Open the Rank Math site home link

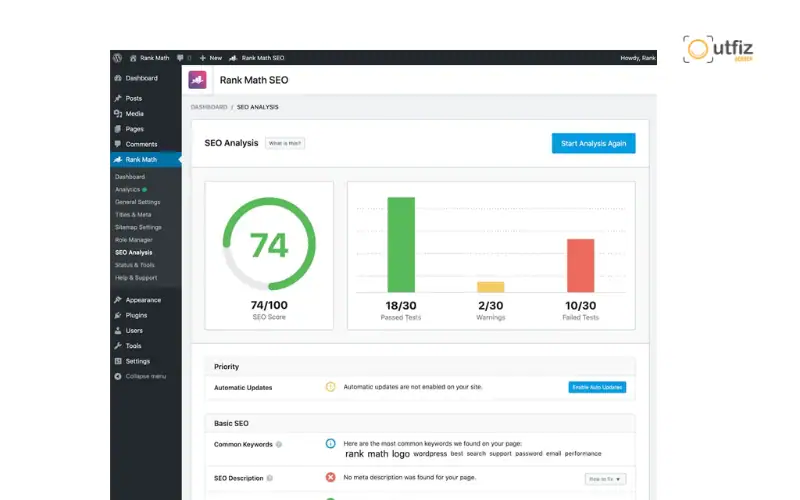pyautogui.click(x=149, y=58)
